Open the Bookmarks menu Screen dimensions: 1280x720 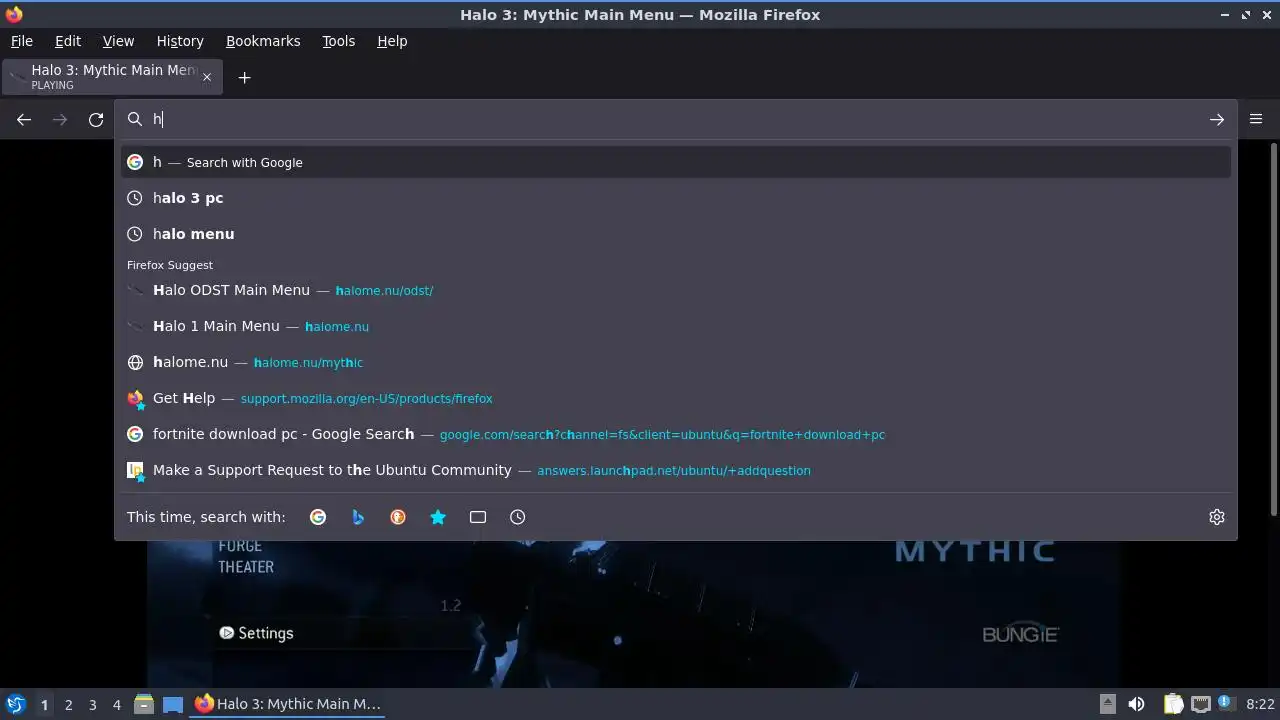click(263, 41)
